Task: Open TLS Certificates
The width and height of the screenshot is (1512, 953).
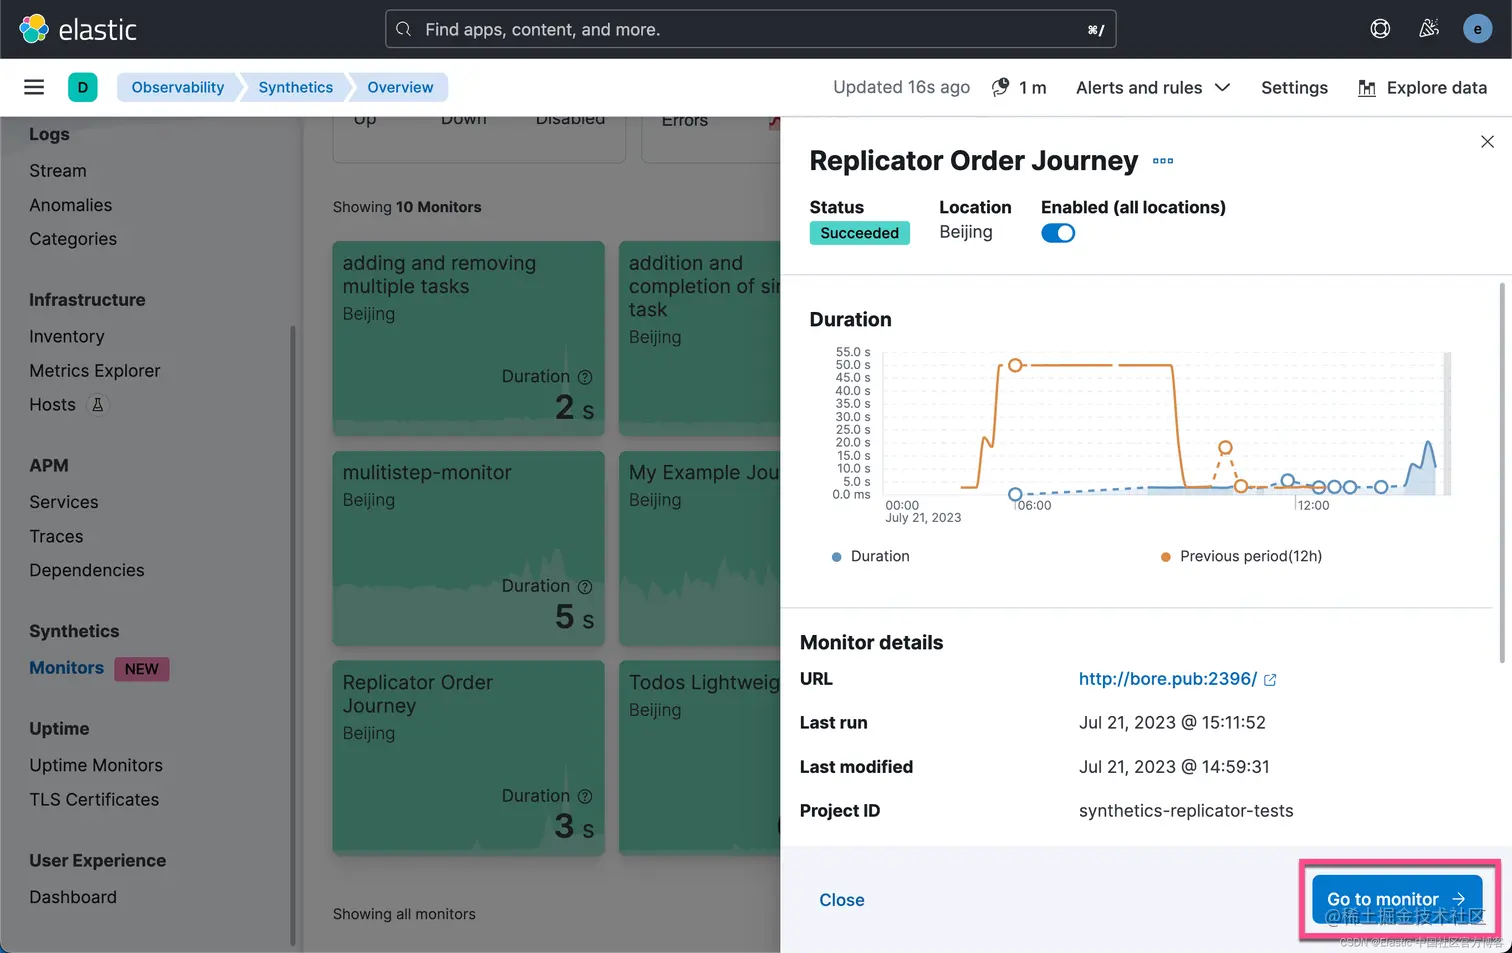Action: 94,800
